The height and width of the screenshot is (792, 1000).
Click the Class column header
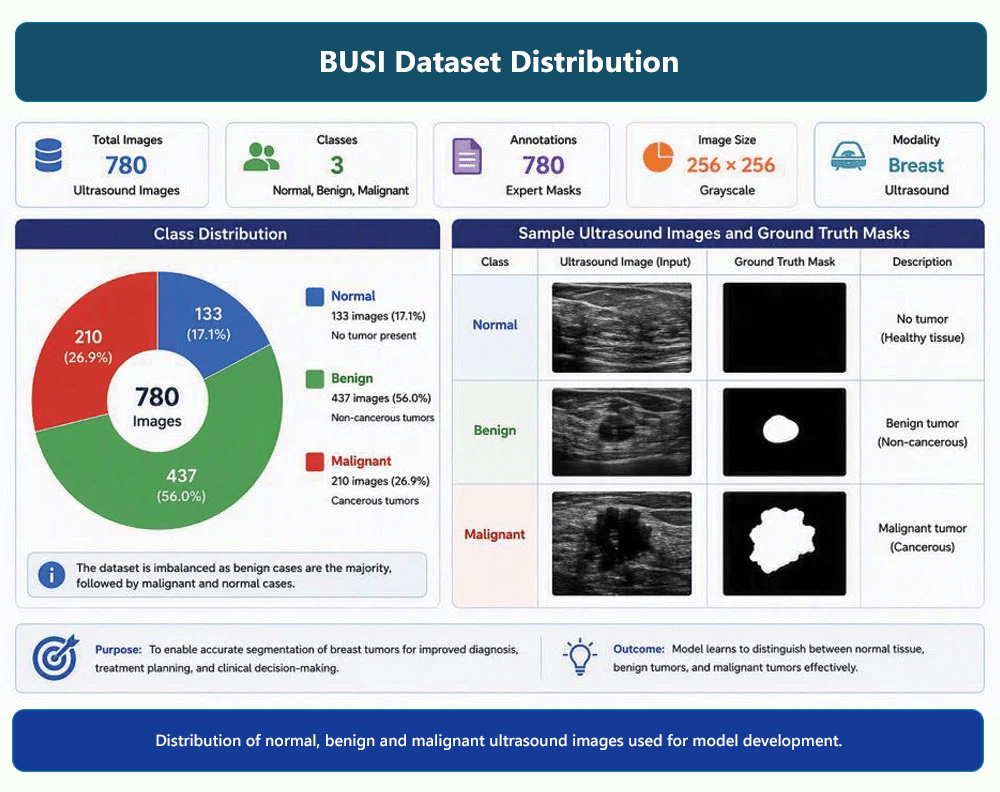[x=495, y=262]
